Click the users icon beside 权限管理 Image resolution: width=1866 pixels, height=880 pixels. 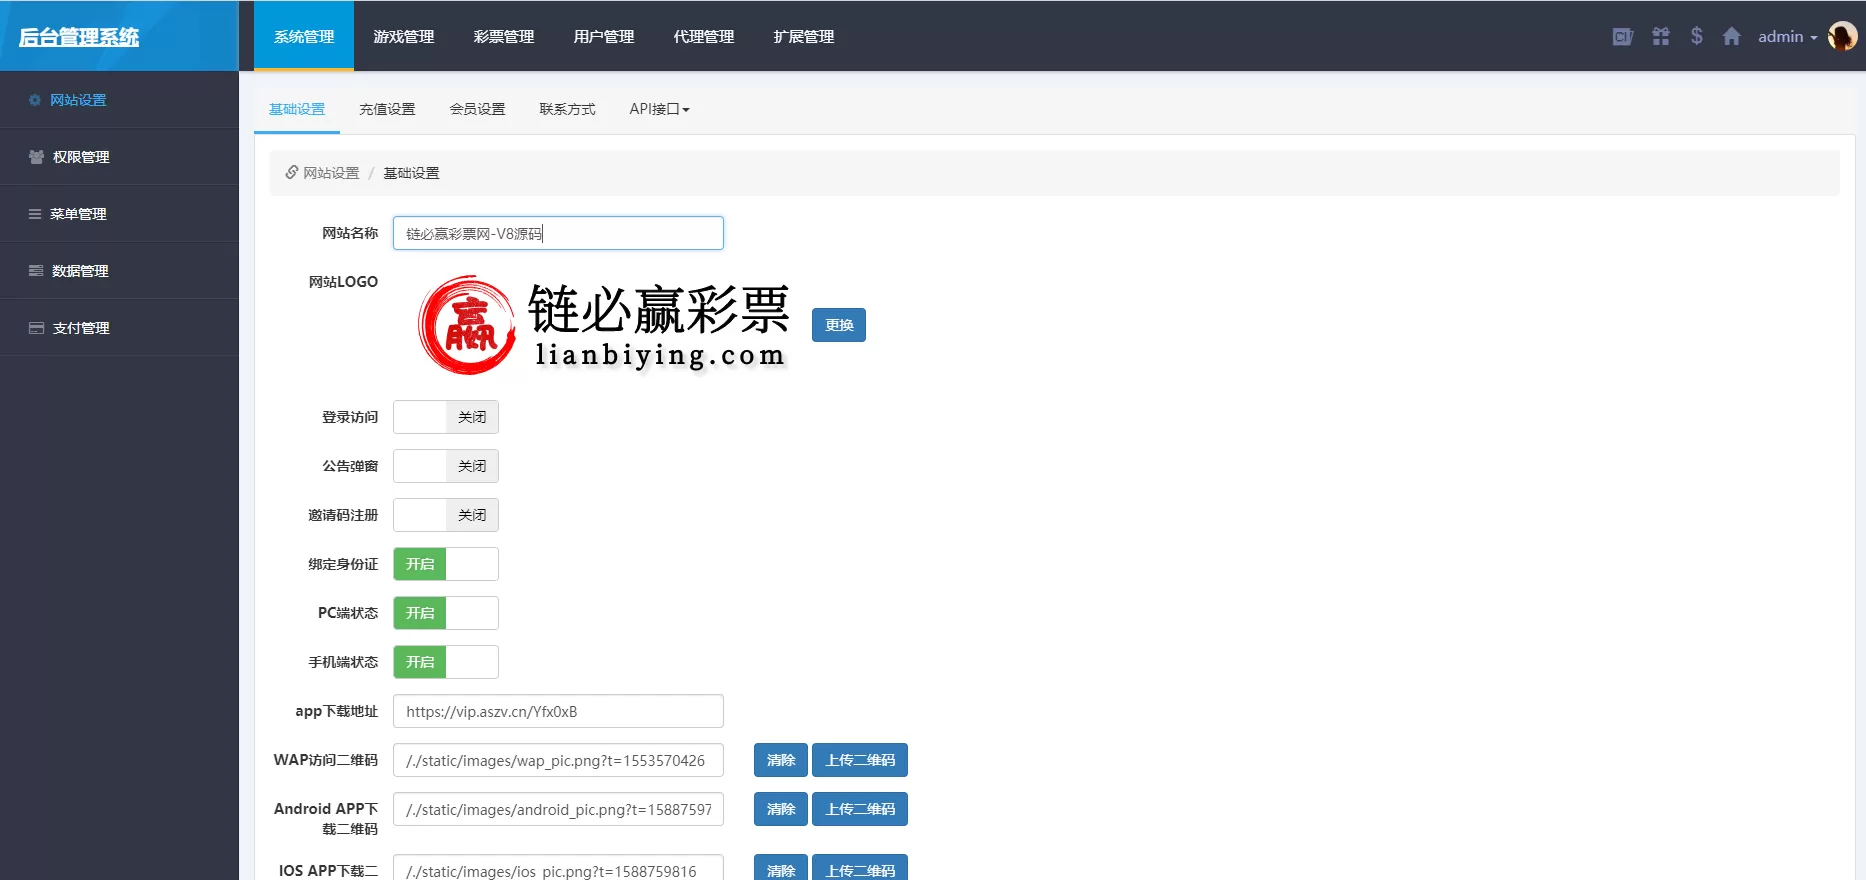tap(36, 157)
